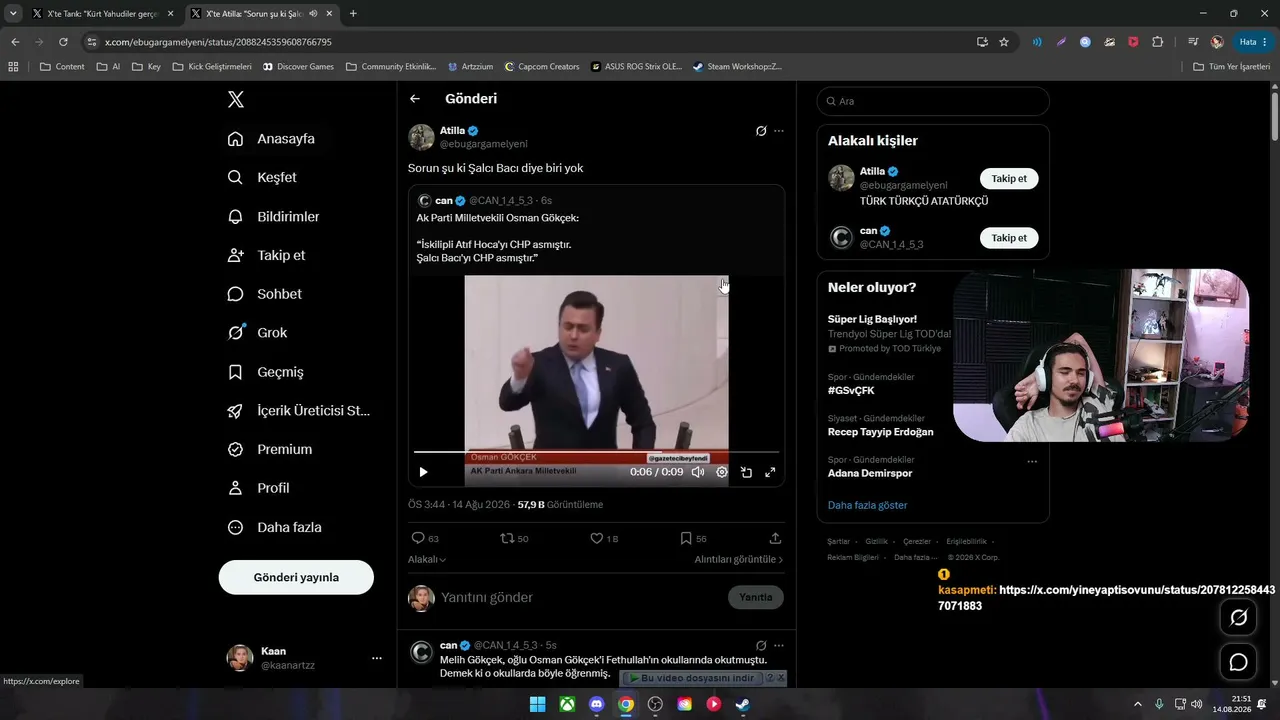Open the apps grid in bookmarks bar
Viewport: 1280px width, 720px height.
(x=13, y=67)
